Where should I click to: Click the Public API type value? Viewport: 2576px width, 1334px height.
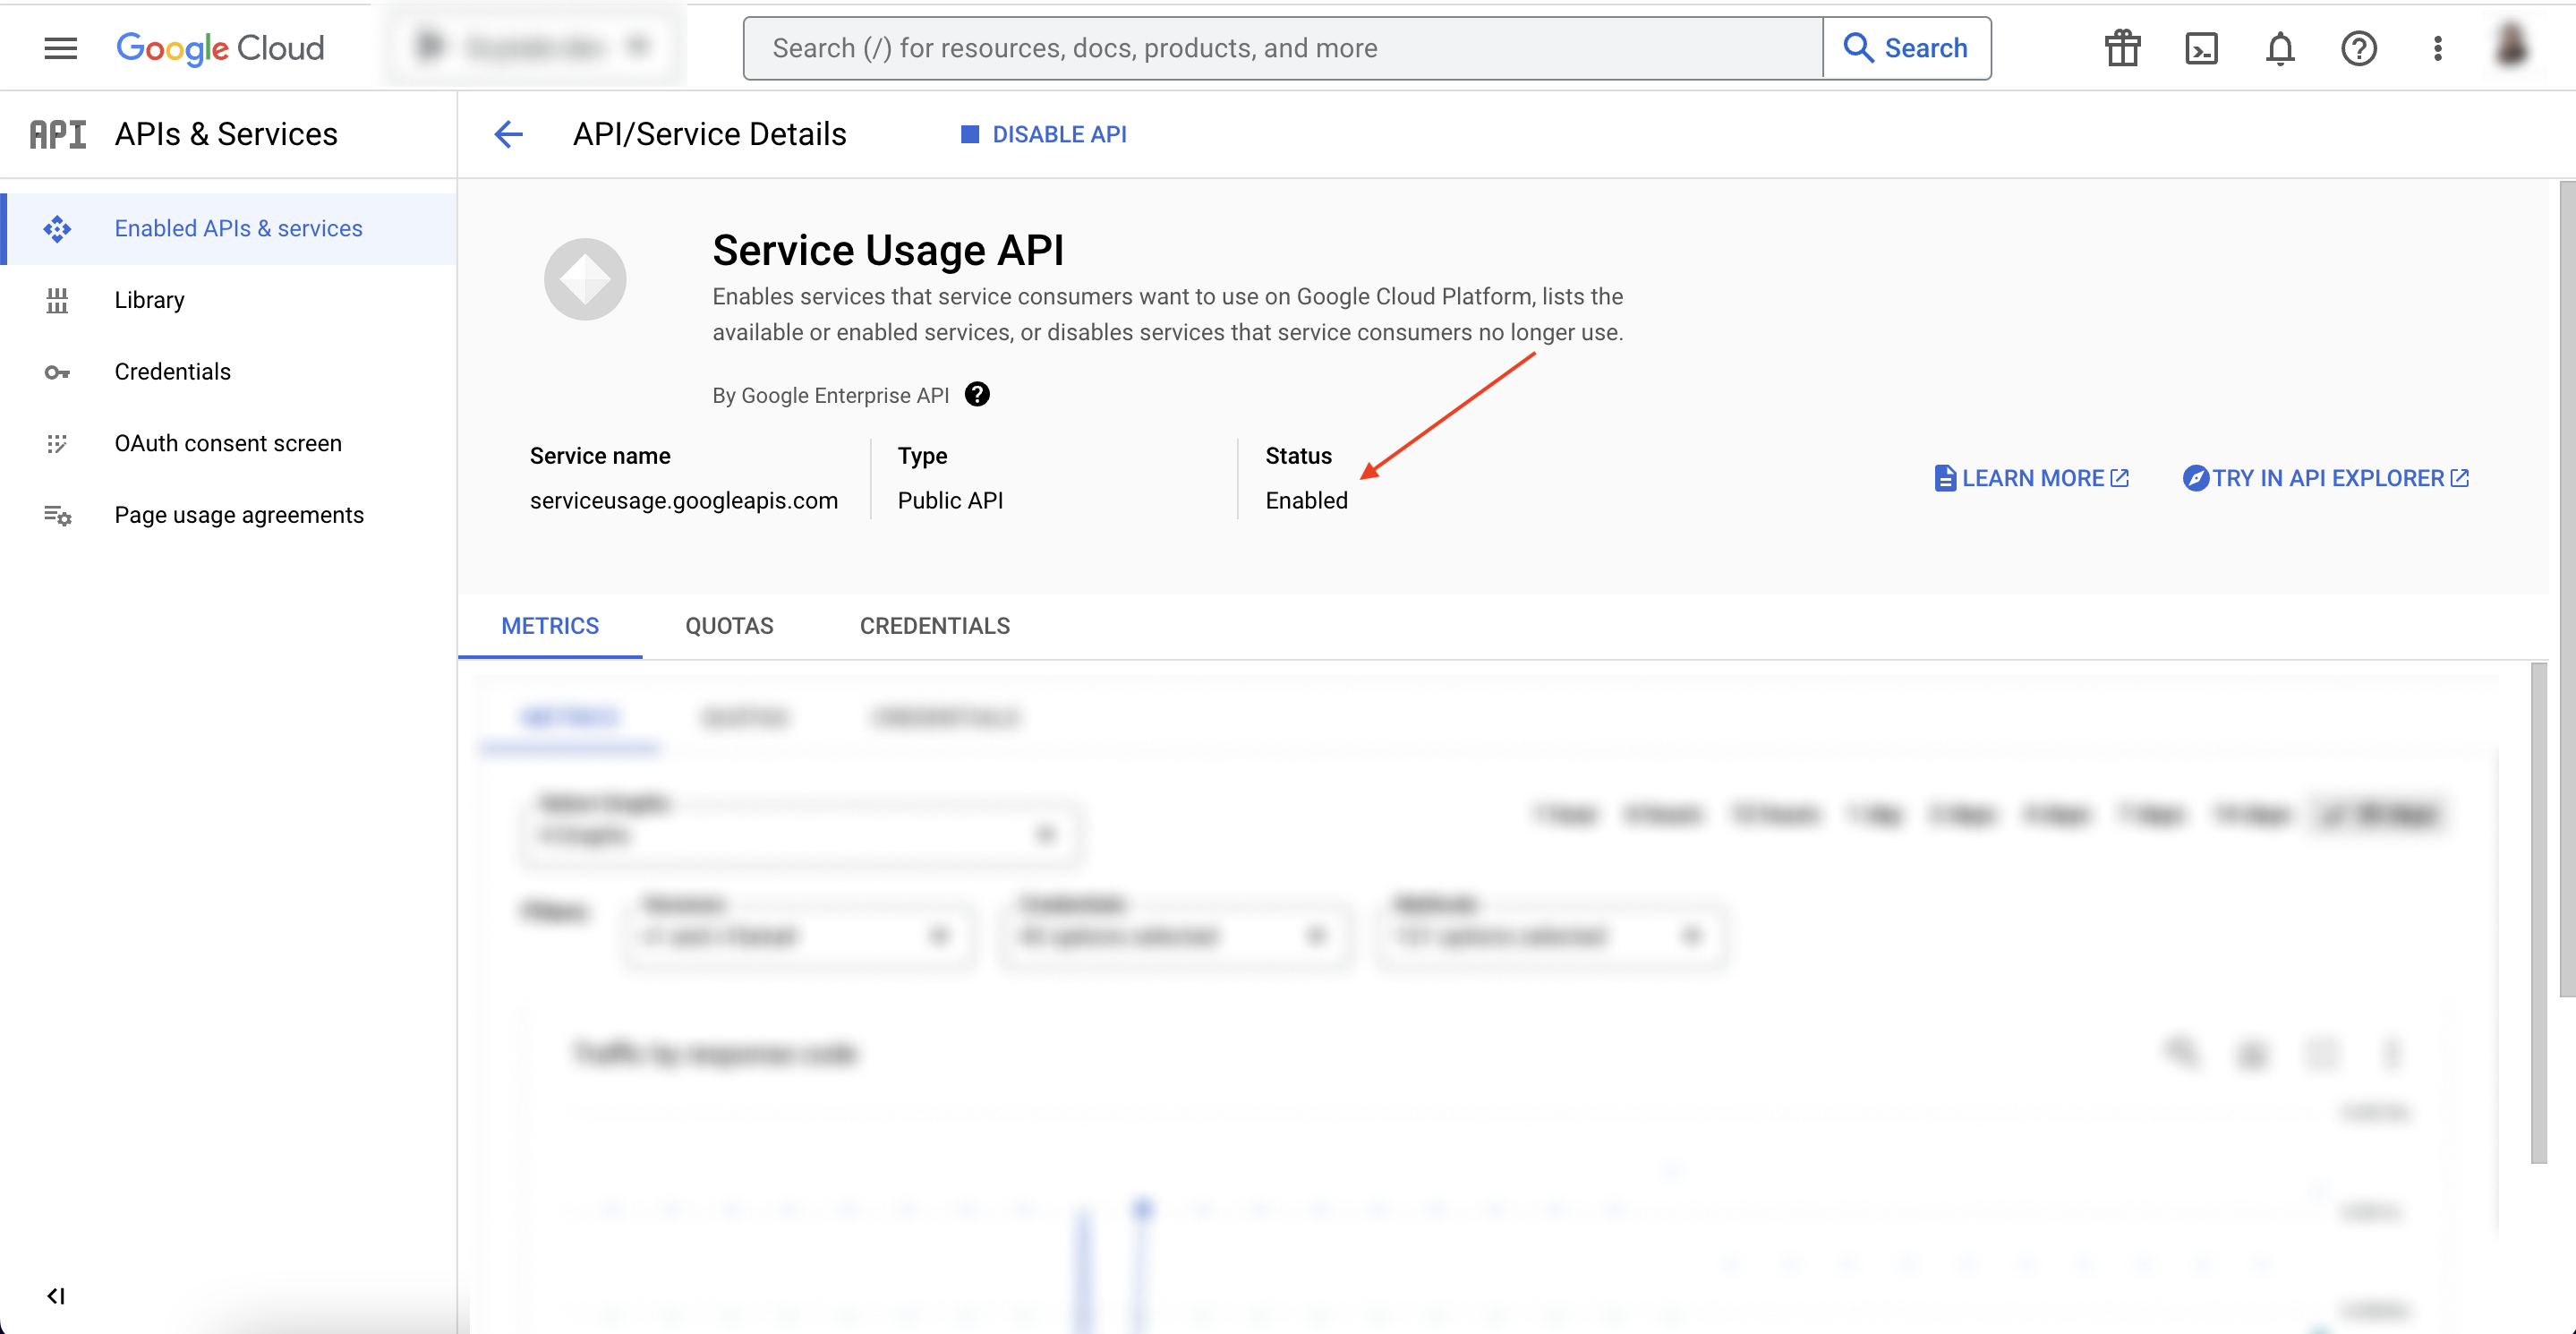[950, 500]
